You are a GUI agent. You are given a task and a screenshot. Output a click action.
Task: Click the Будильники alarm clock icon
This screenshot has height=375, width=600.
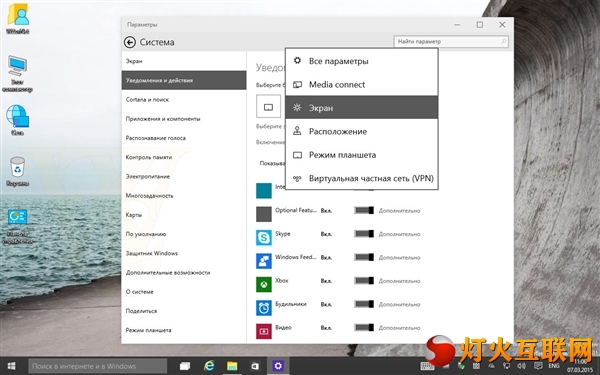[x=264, y=308]
